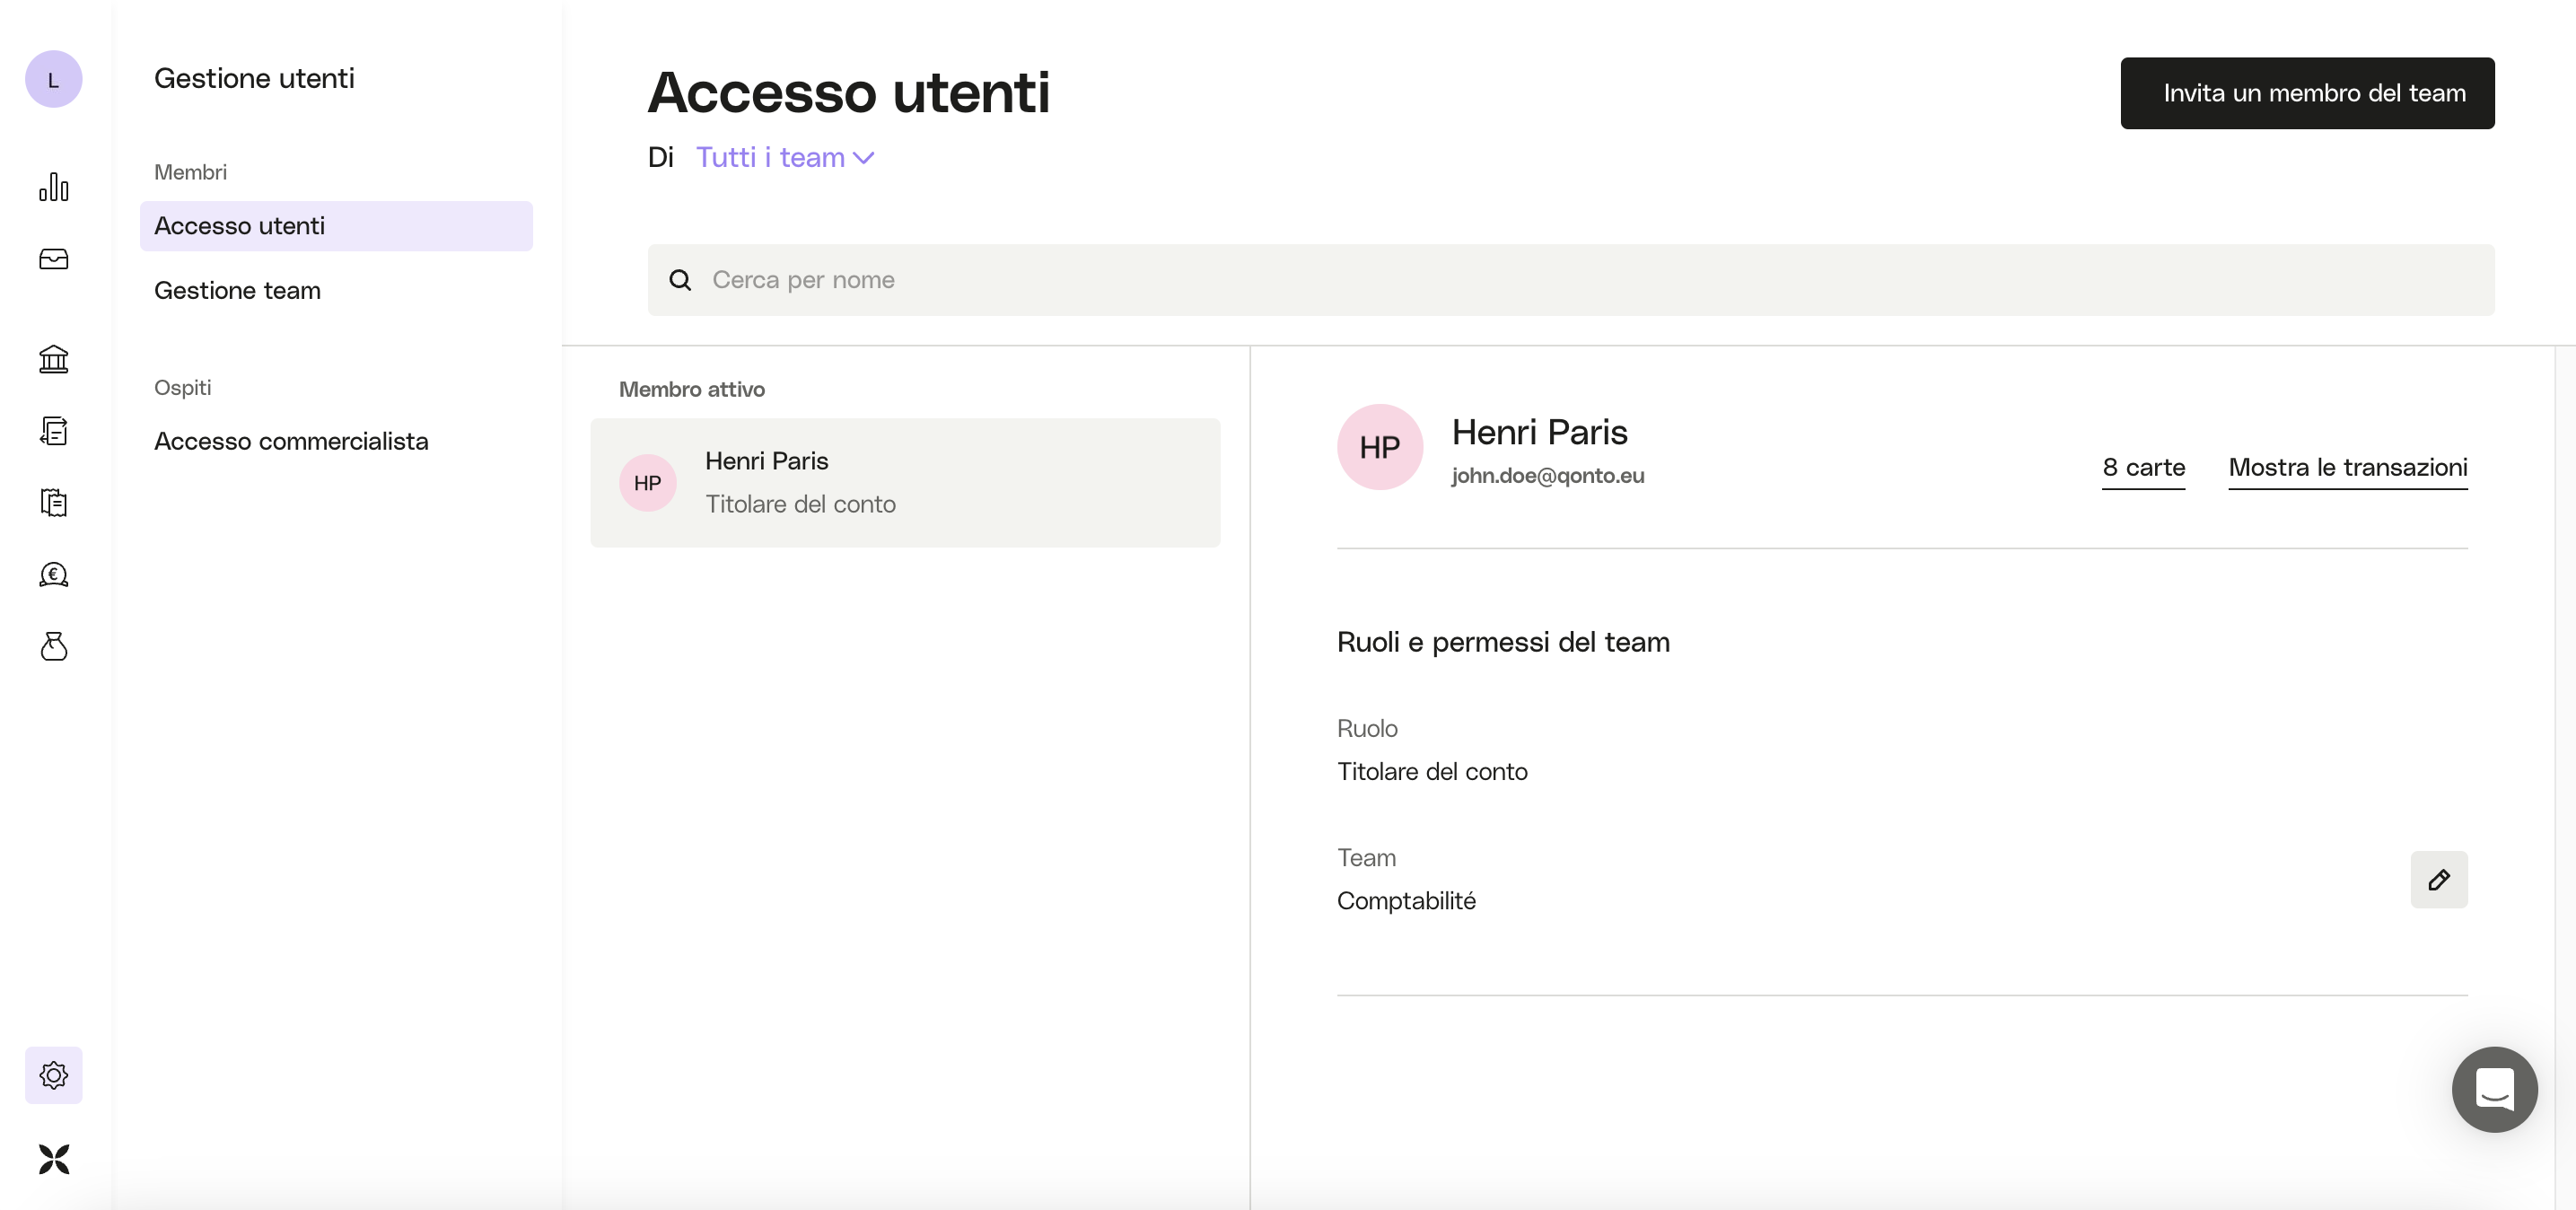Open the money bag savings icon
Viewport: 2576px width, 1210px height.
pyautogui.click(x=54, y=646)
